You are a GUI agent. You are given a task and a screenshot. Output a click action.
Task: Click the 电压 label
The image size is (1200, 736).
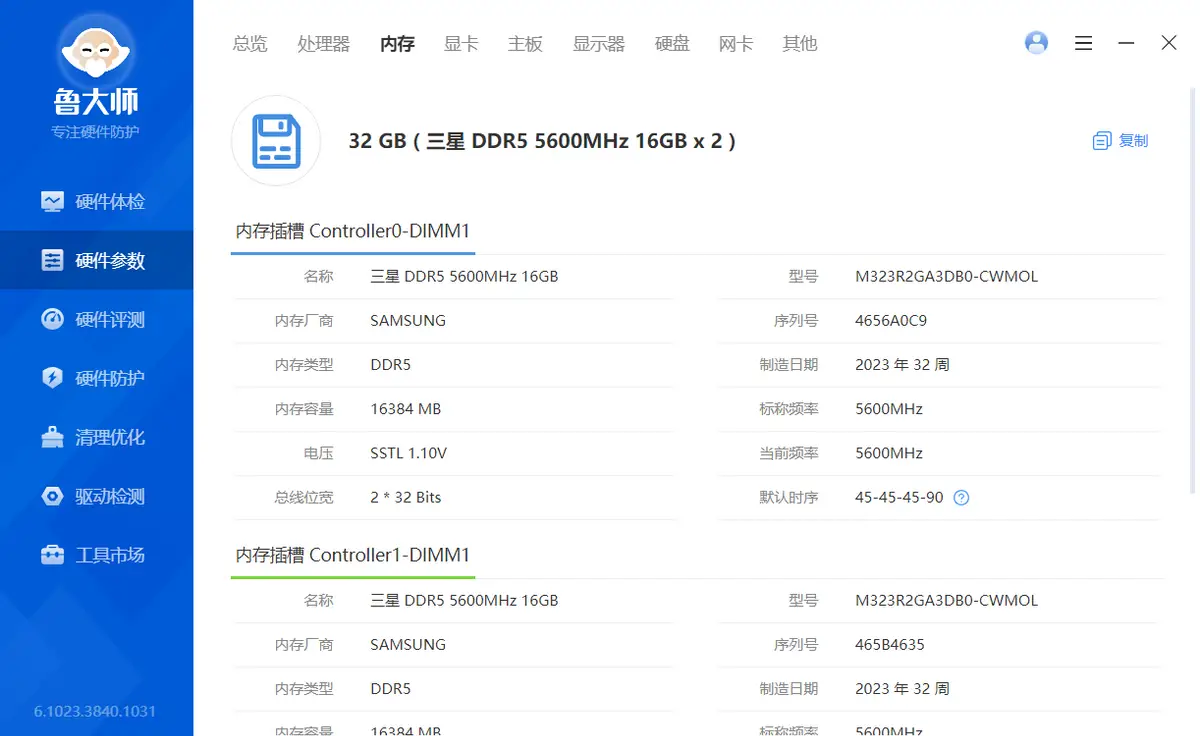click(319, 453)
